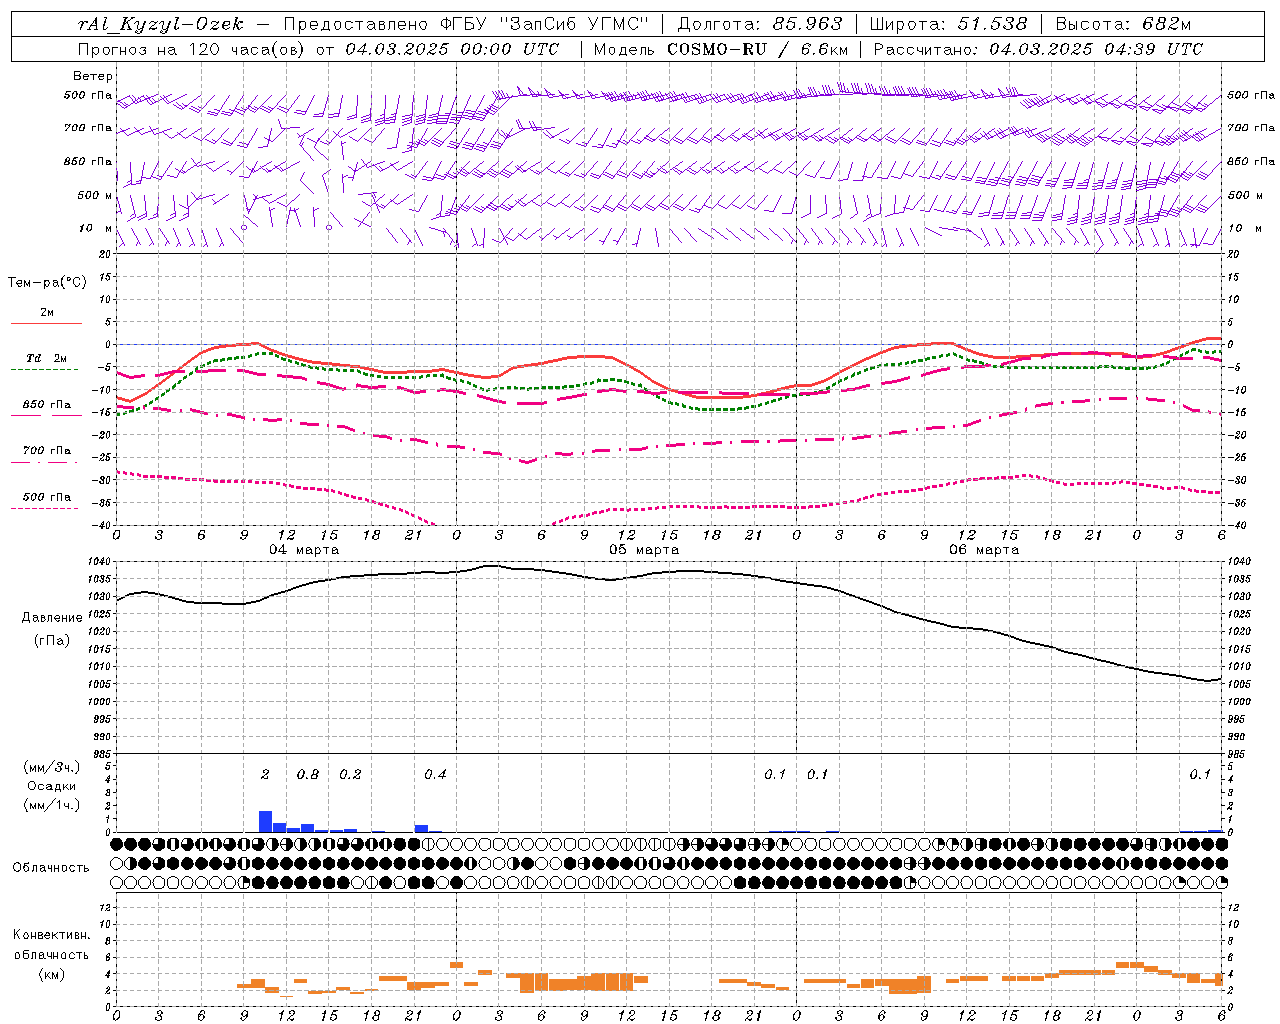The image size is (1280, 1024).
Task: Click the tallest blue precipitation bar
Action: pyautogui.click(x=265, y=821)
